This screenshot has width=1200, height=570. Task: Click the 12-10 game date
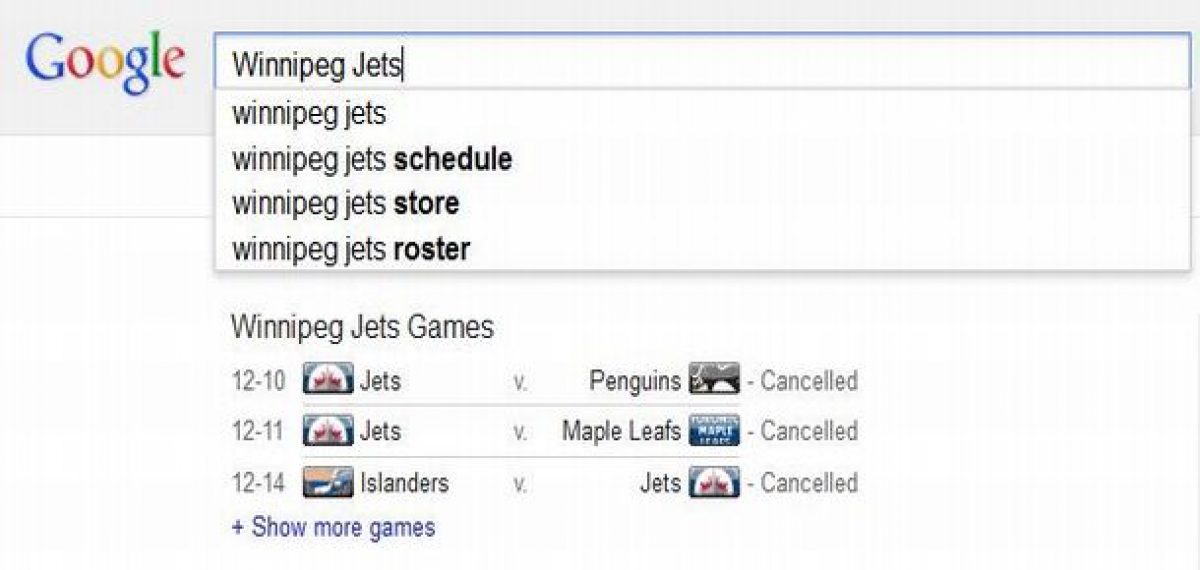pos(258,381)
